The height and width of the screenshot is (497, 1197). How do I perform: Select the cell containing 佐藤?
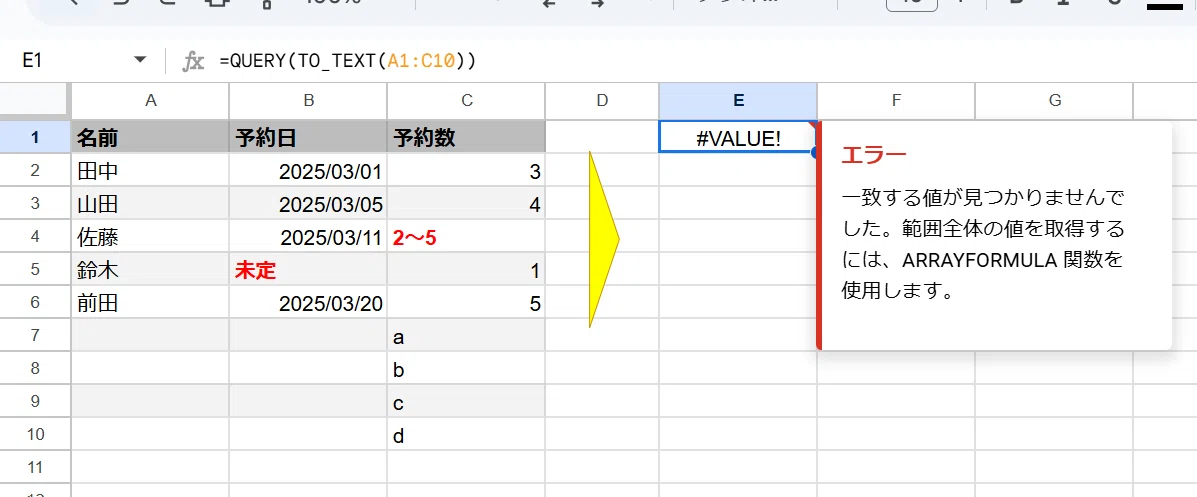point(150,237)
